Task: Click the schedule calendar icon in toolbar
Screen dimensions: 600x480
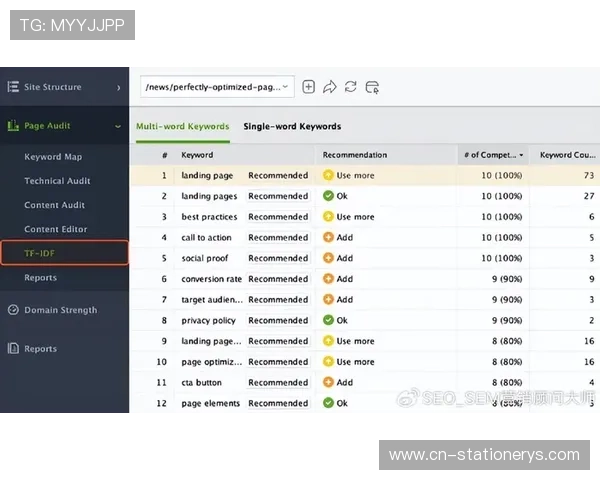Action: (372, 87)
